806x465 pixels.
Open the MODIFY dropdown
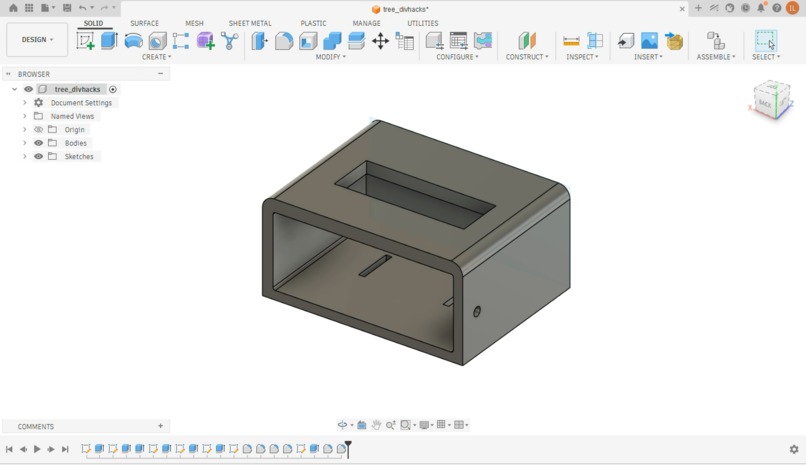point(331,57)
